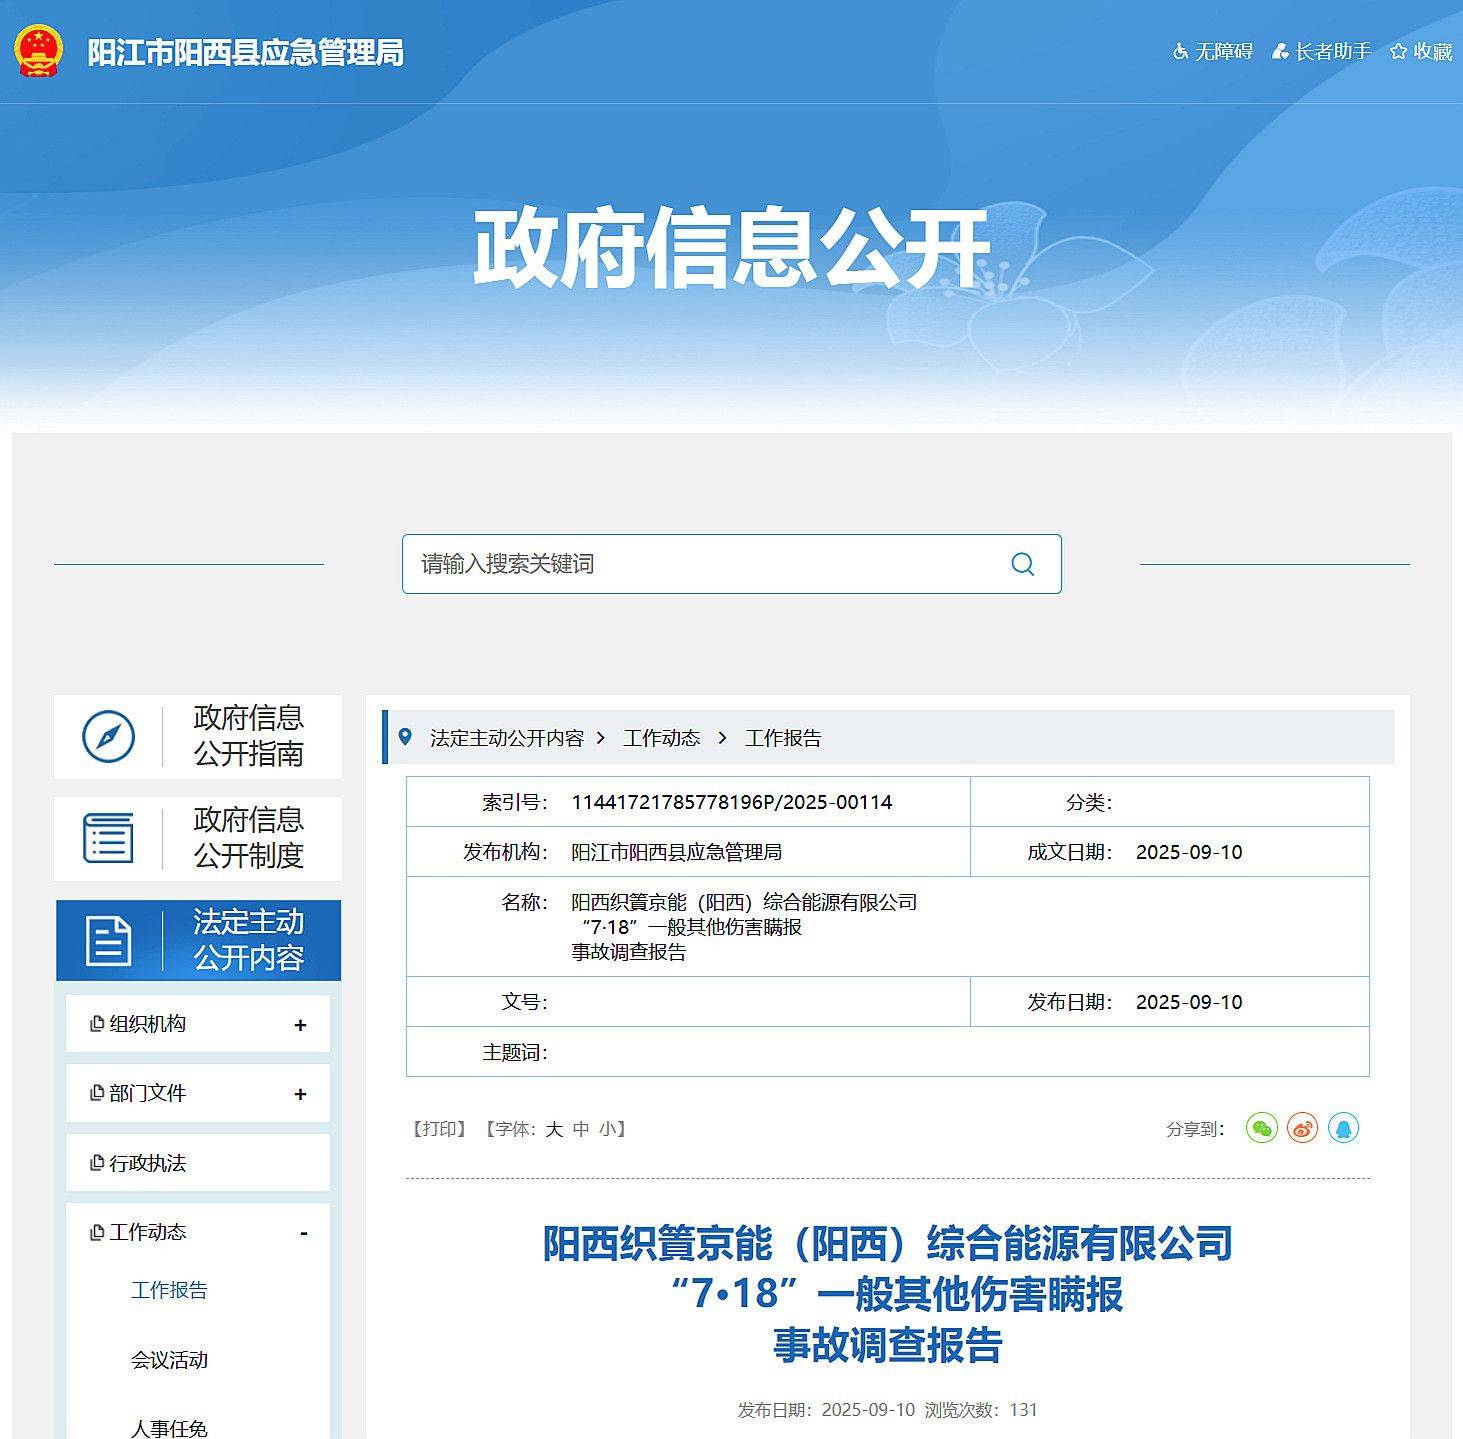Screen dimensions: 1463x1439
Task: Select 工作报告 in the sidebar
Action: click(168, 1291)
